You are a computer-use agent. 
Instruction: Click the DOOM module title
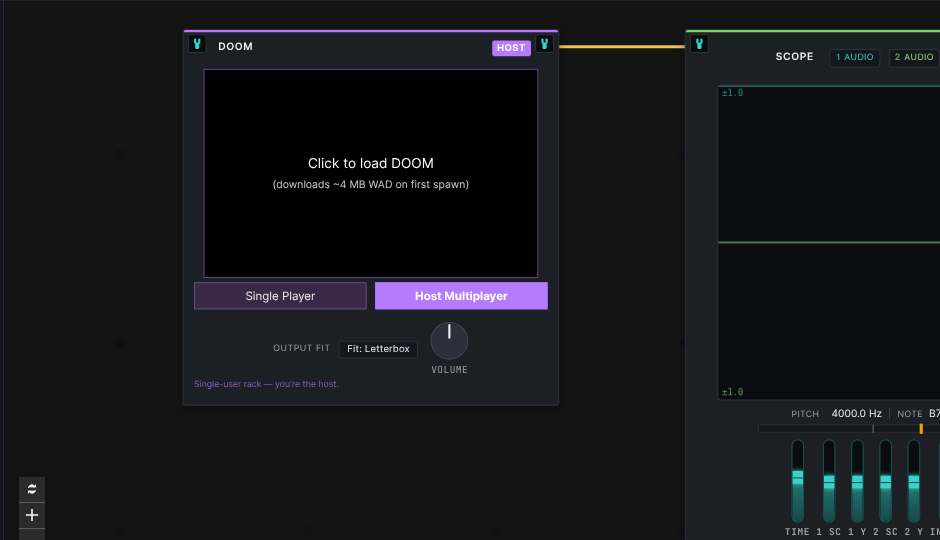click(x=235, y=47)
